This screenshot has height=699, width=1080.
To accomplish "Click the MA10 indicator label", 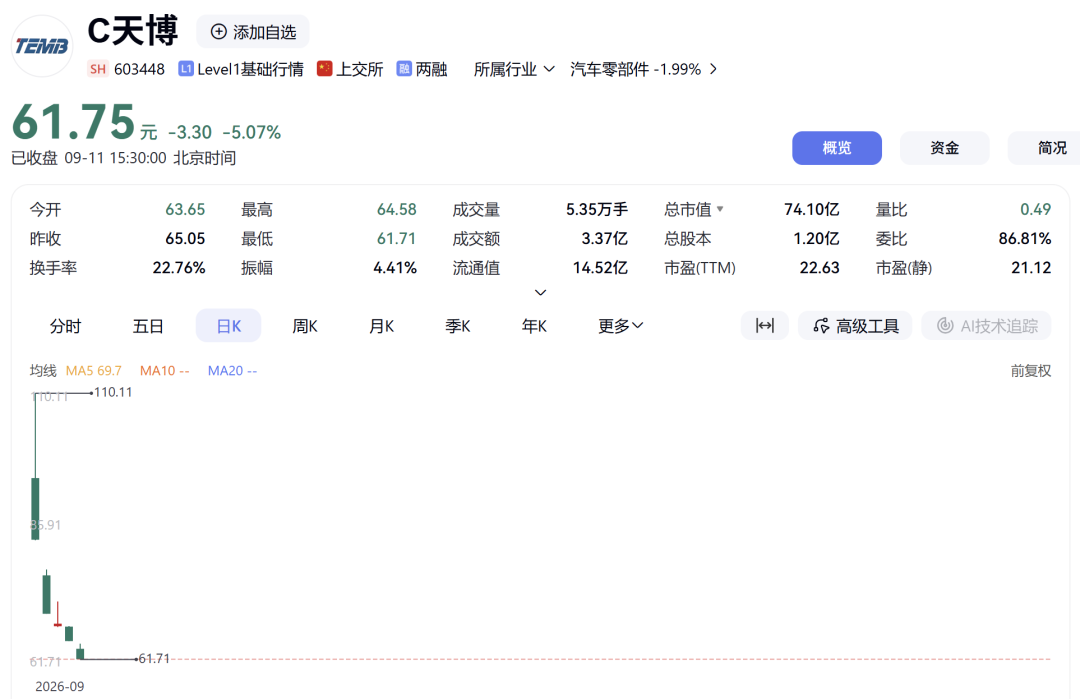I will click(165, 371).
